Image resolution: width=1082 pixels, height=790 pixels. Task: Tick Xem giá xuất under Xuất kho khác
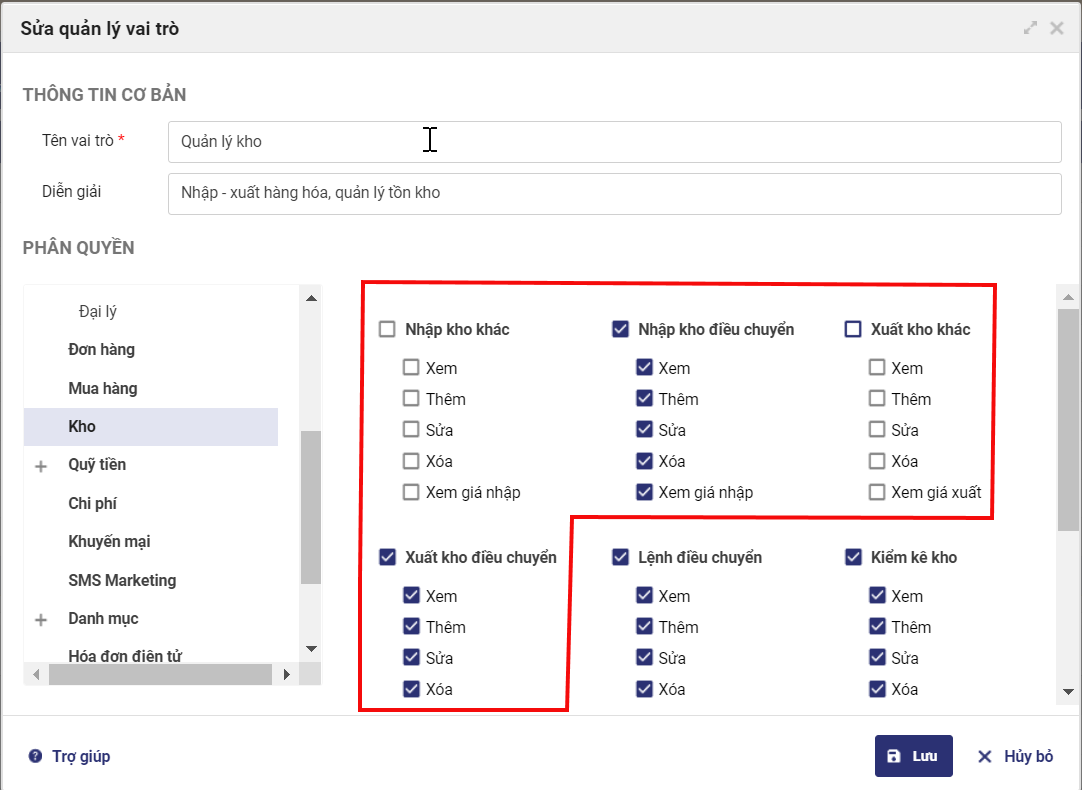(x=877, y=492)
